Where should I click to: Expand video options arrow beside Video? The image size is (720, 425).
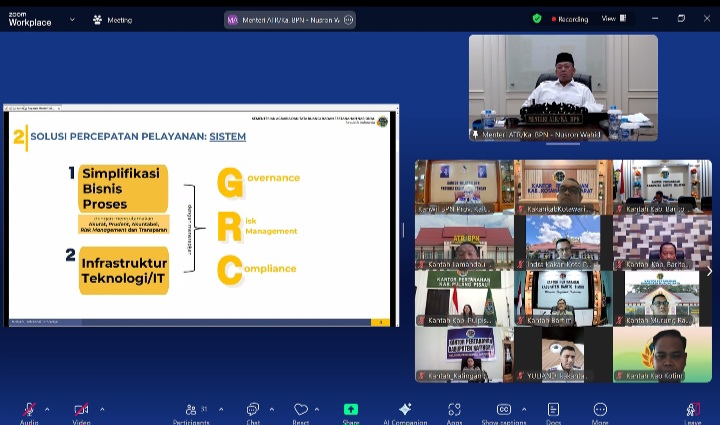pyautogui.click(x=102, y=409)
